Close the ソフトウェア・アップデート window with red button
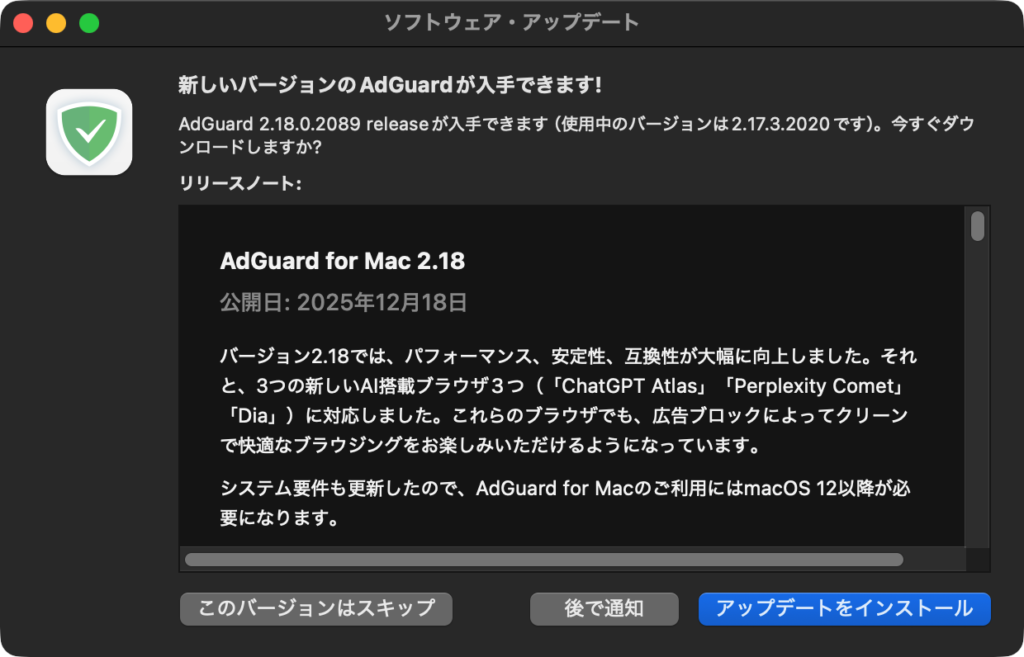The height and width of the screenshot is (657, 1024). pos(24,23)
